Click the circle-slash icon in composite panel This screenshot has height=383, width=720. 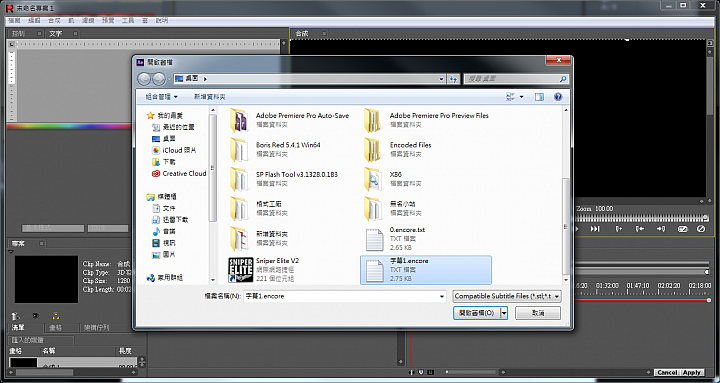(701, 229)
